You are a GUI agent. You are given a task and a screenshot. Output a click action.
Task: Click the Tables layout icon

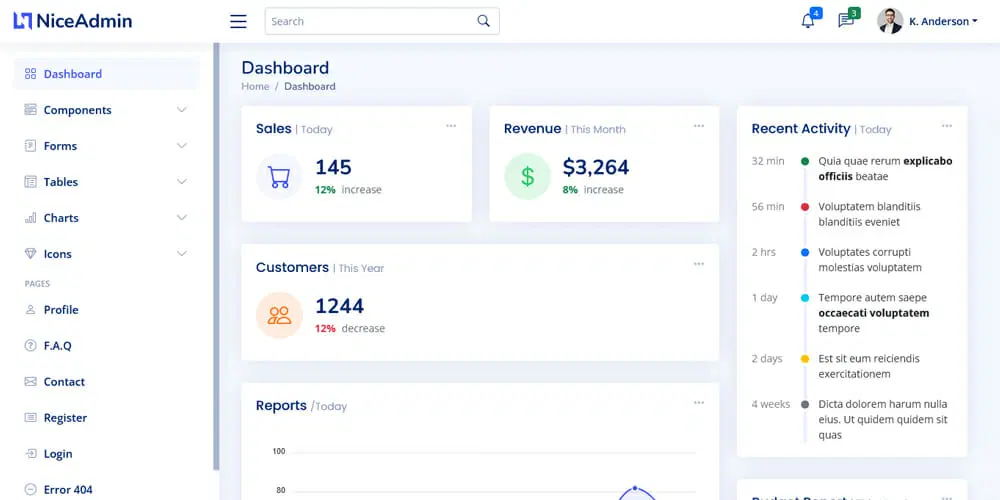(30, 182)
